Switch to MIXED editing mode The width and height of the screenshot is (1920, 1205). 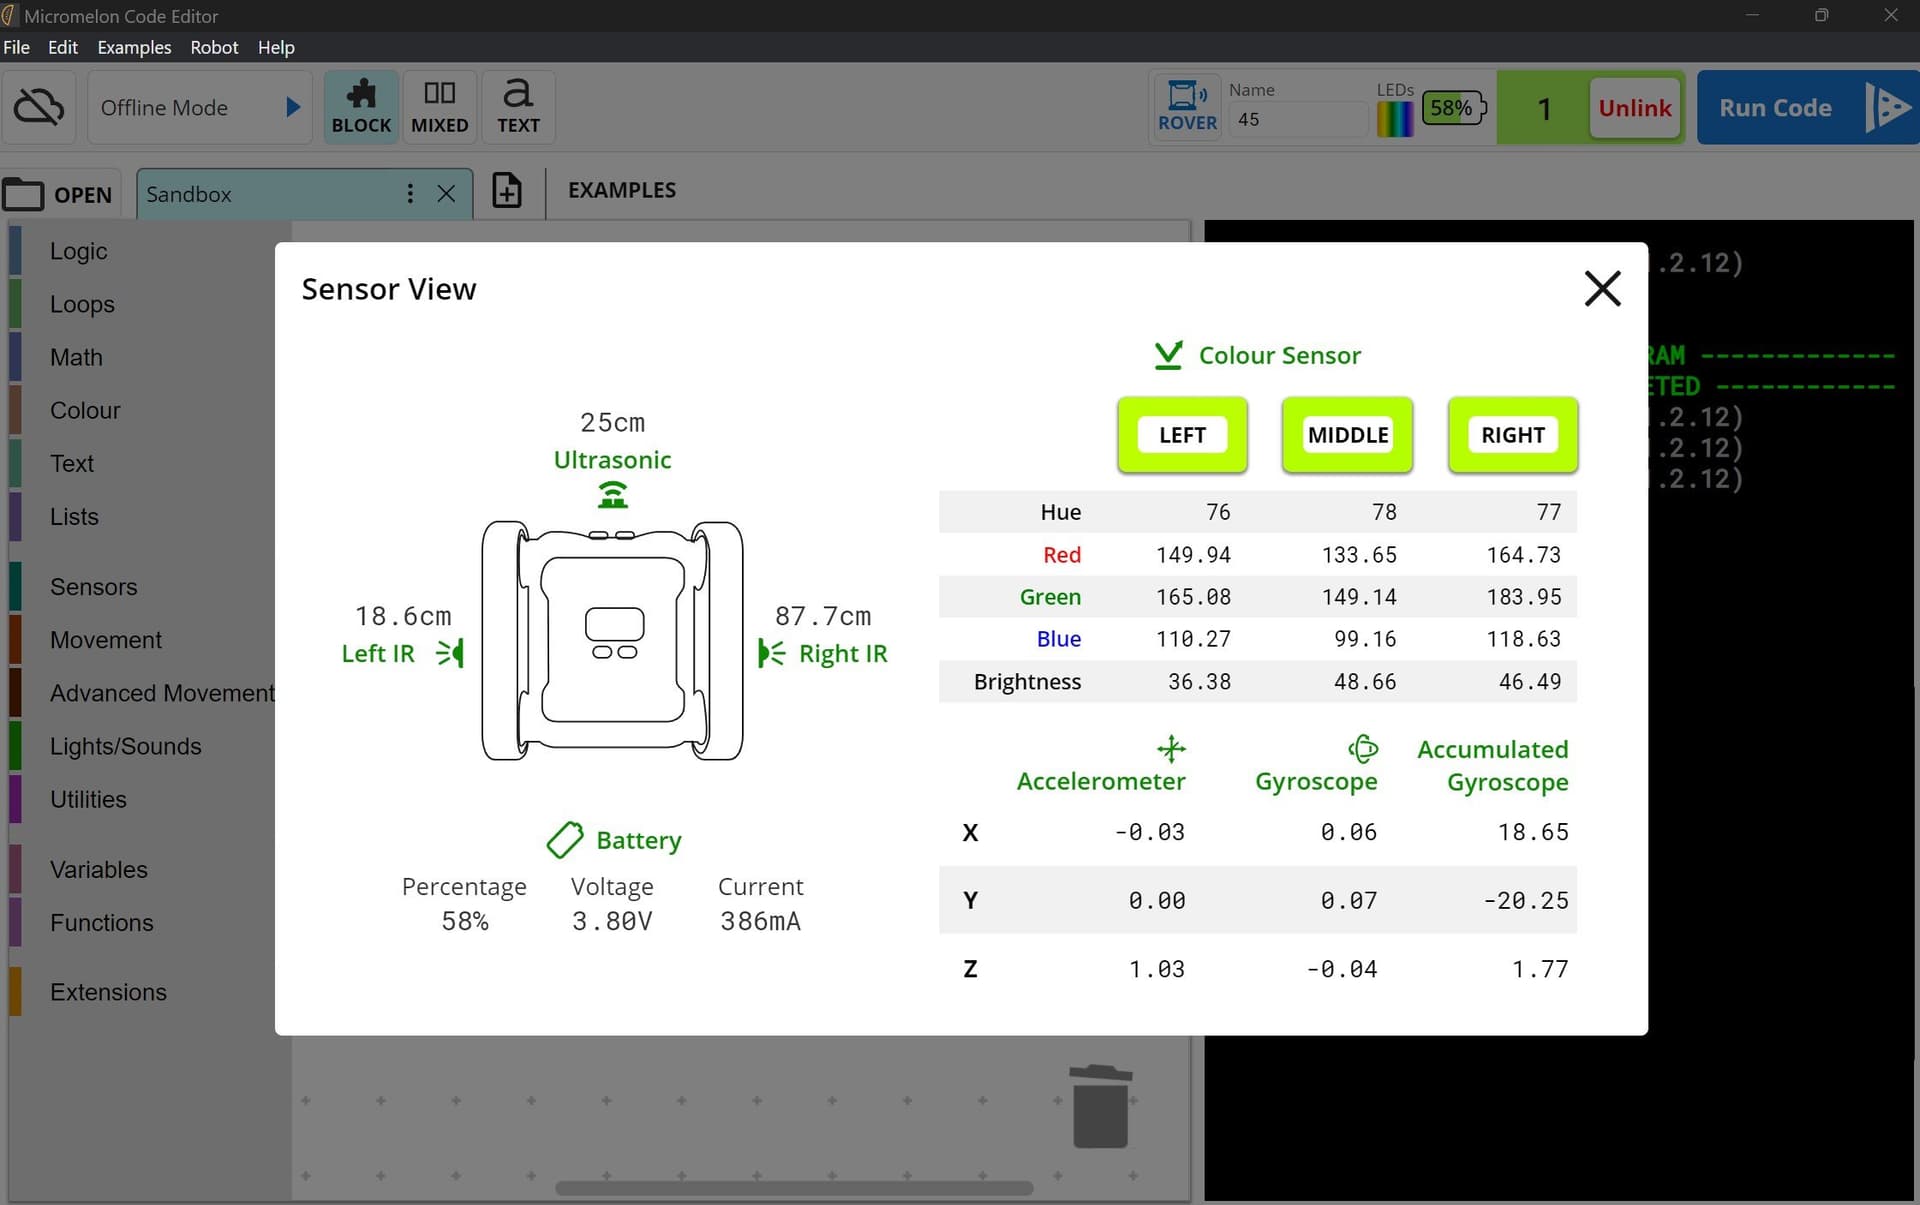click(x=439, y=106)
